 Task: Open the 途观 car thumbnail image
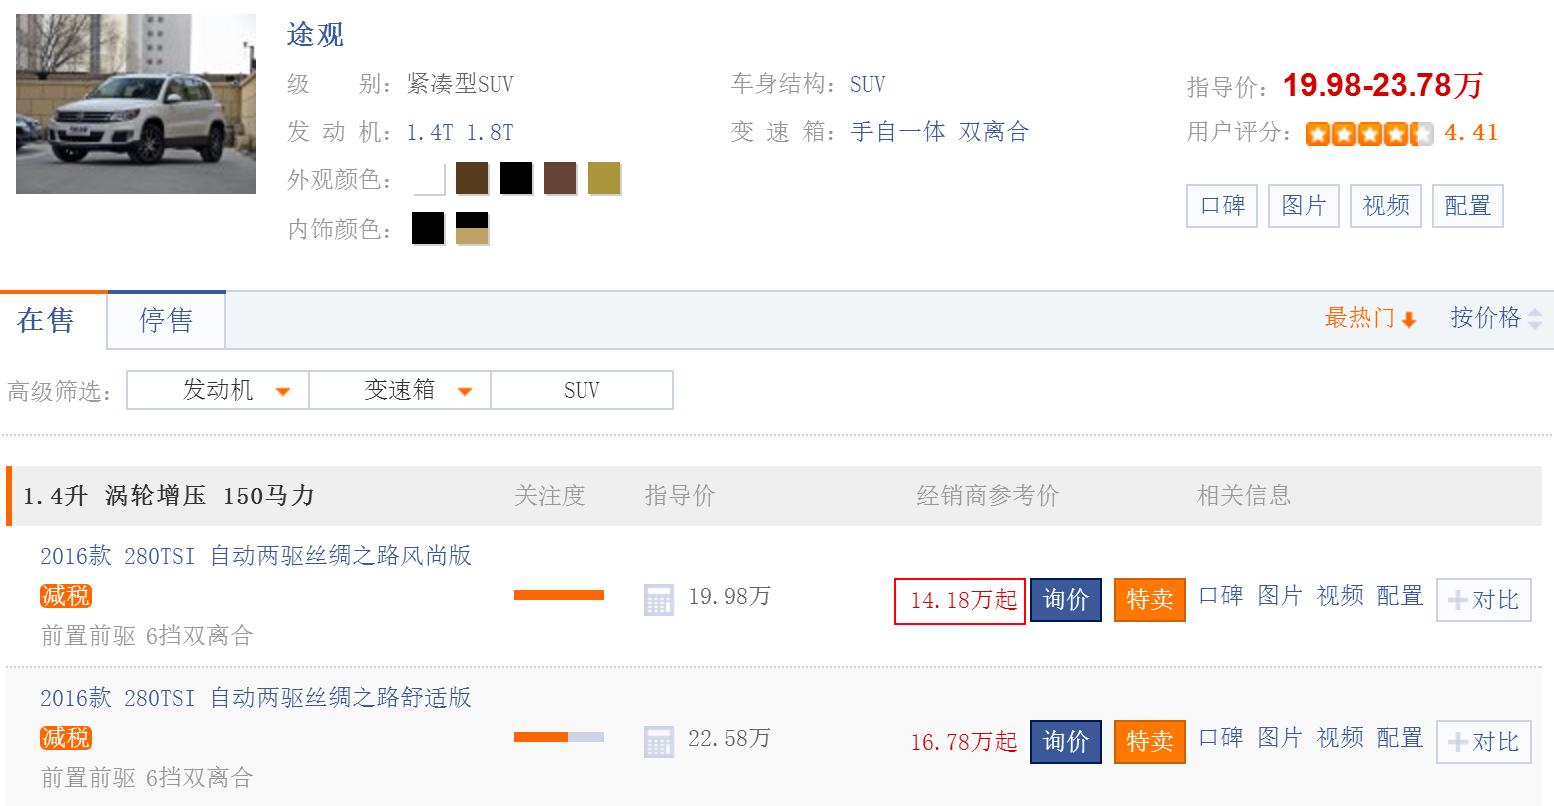click(136, 103)
